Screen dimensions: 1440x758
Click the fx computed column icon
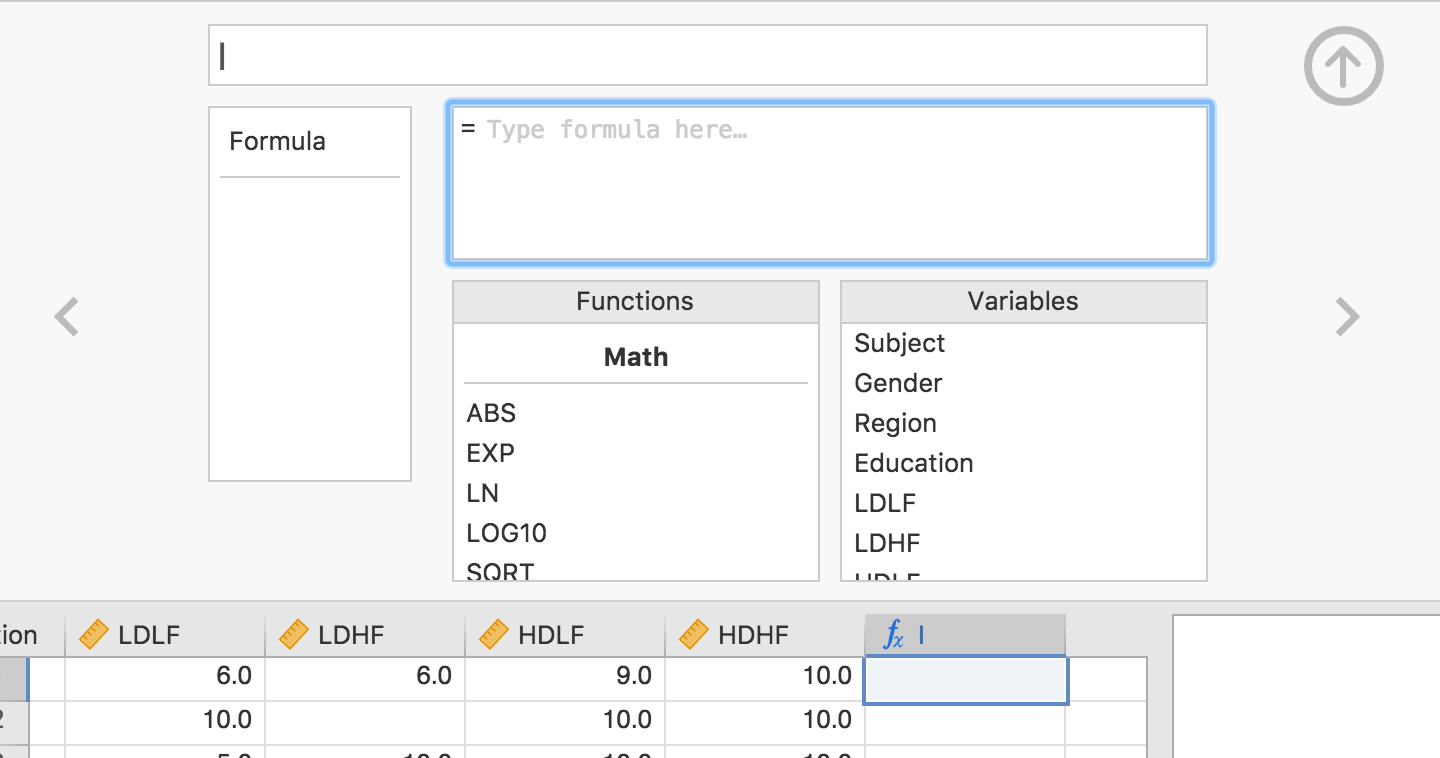pyautogui.click(x=894, y=634)
